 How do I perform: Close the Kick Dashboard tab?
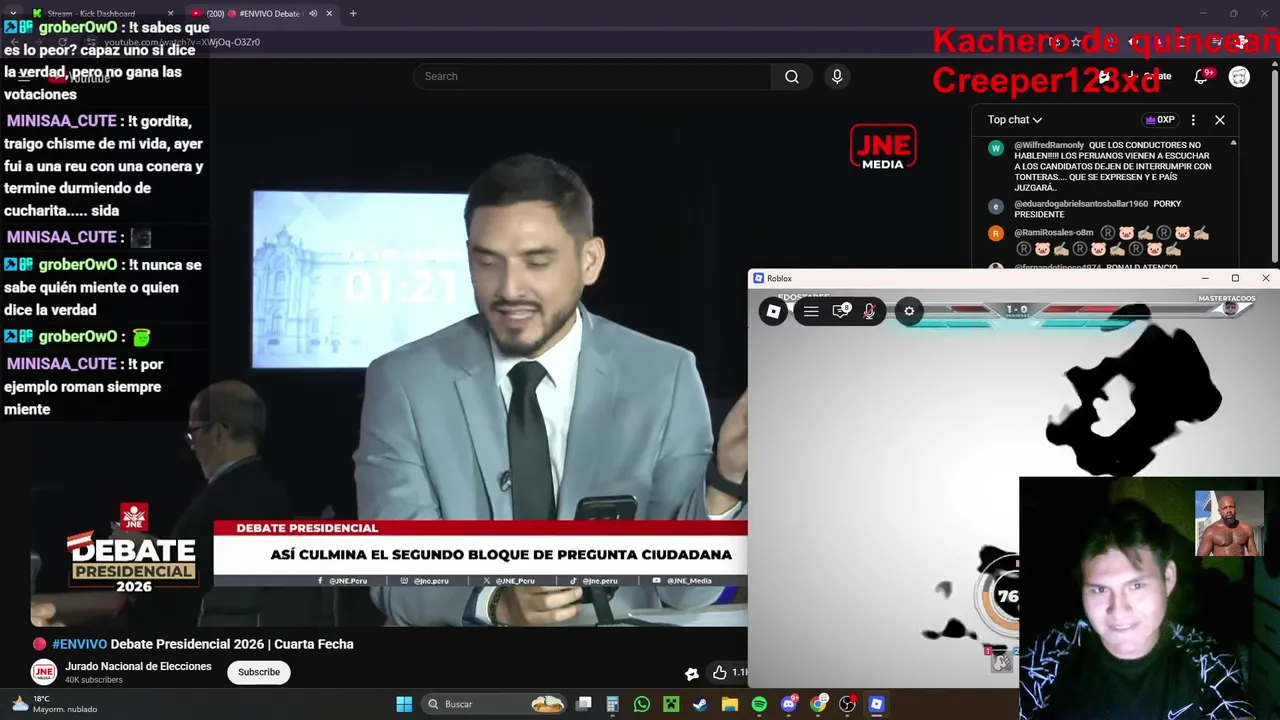point(170,13)
